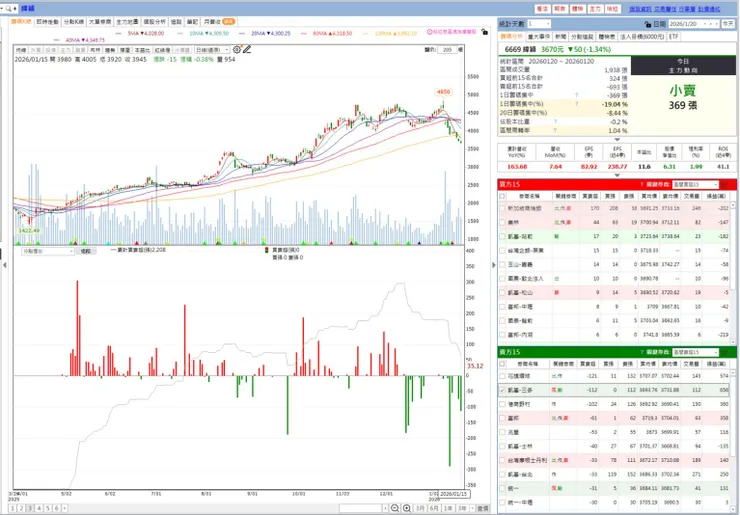Go to chart page 5
The width and height of the screenshot is (740, 515).
pyautogui.click(x=48, y=508)
